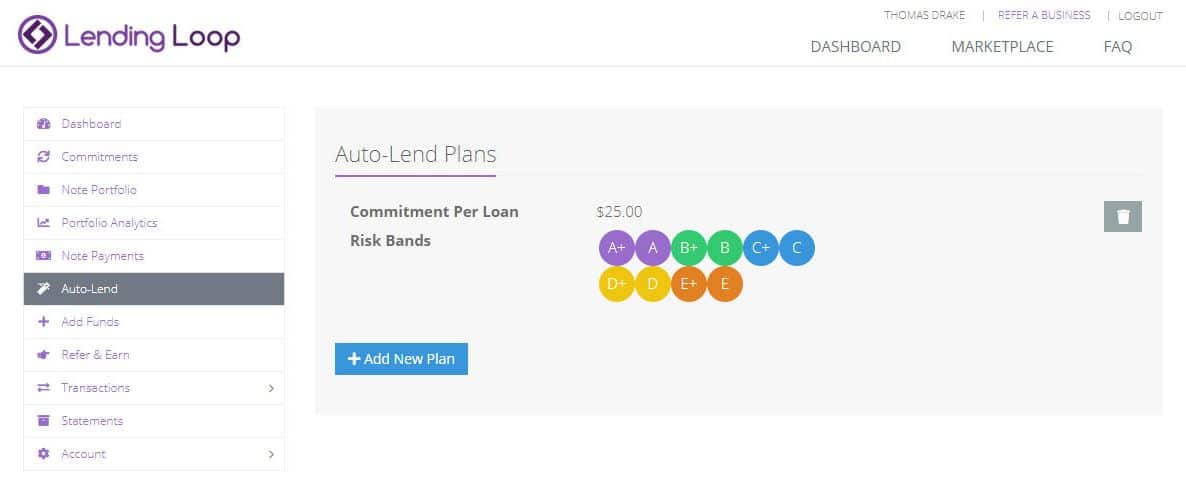Go to the FAQ page
Viewport: 1186px width, 494px height.
click(1118, 47)
